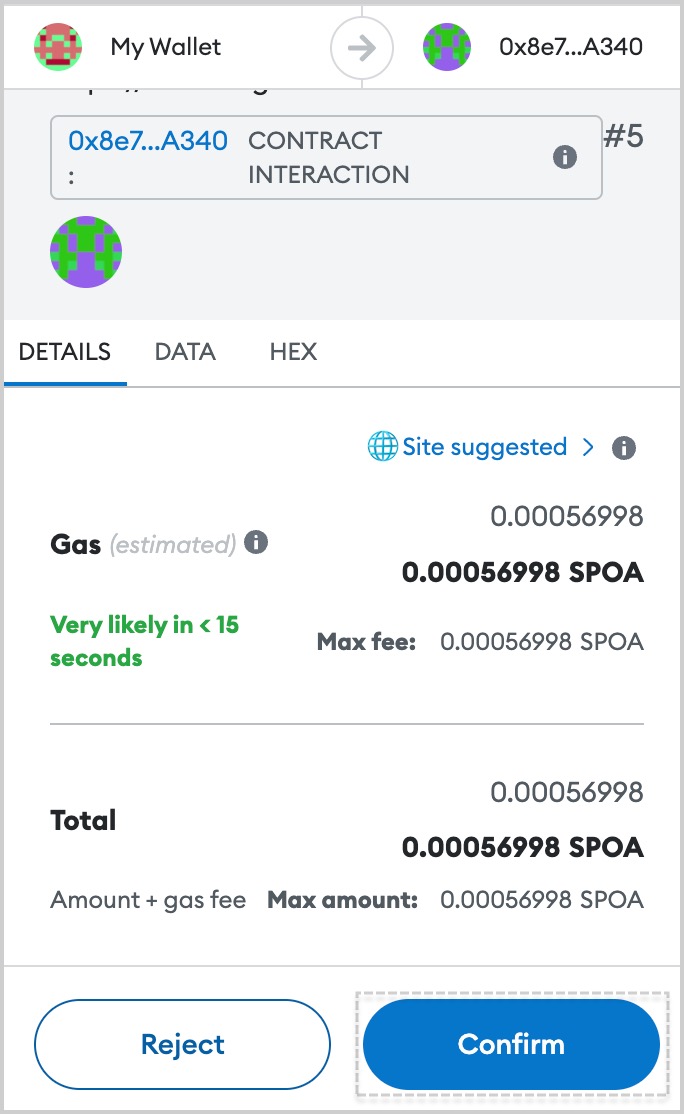Click the large green-purple contract identicon

point(86,252)
